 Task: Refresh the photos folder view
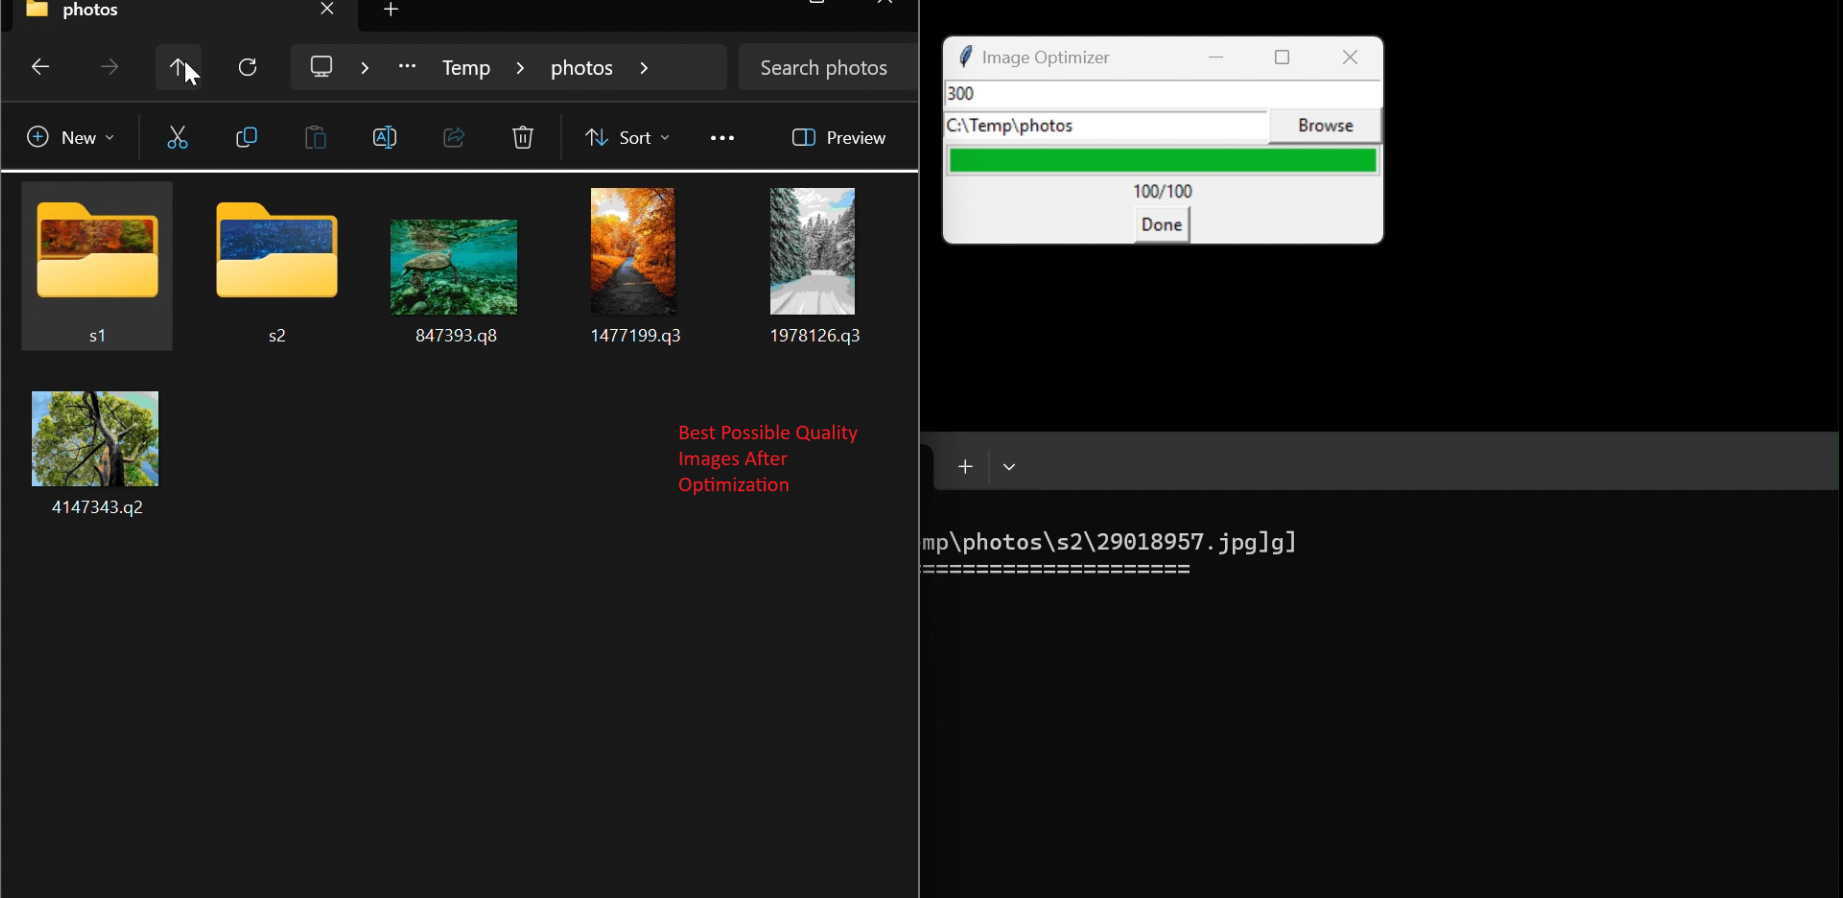point(248,67)
